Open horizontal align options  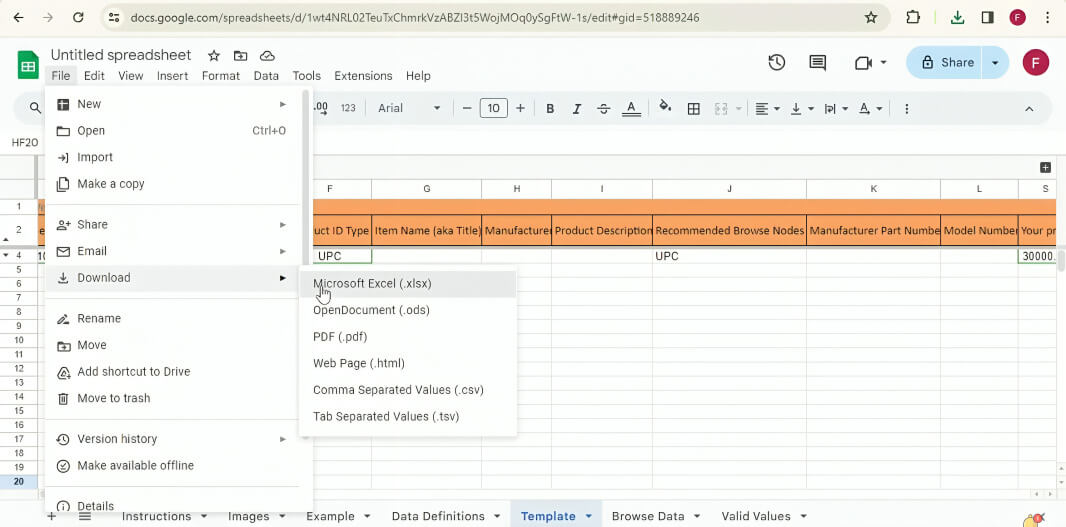point(768,108)
